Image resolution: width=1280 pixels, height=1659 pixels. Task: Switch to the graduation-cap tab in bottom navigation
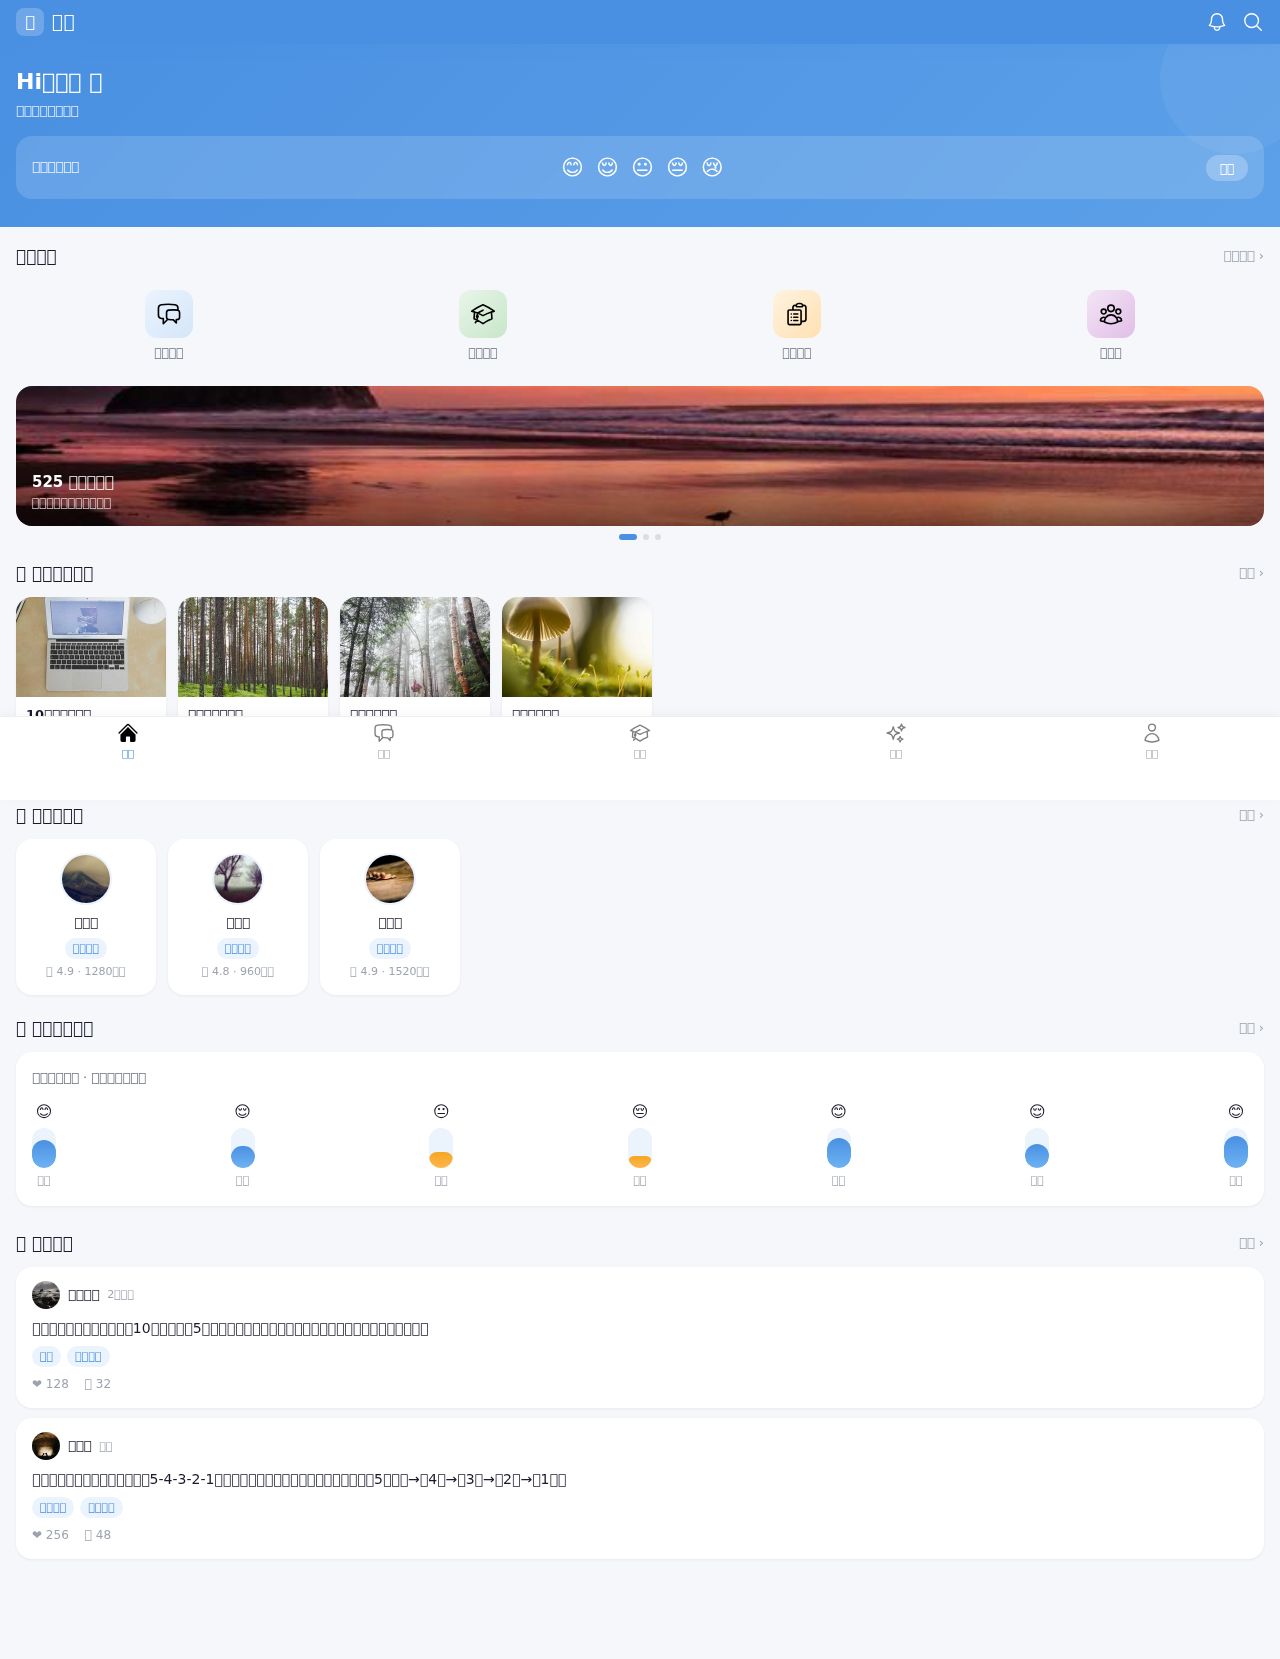(640, 741)
